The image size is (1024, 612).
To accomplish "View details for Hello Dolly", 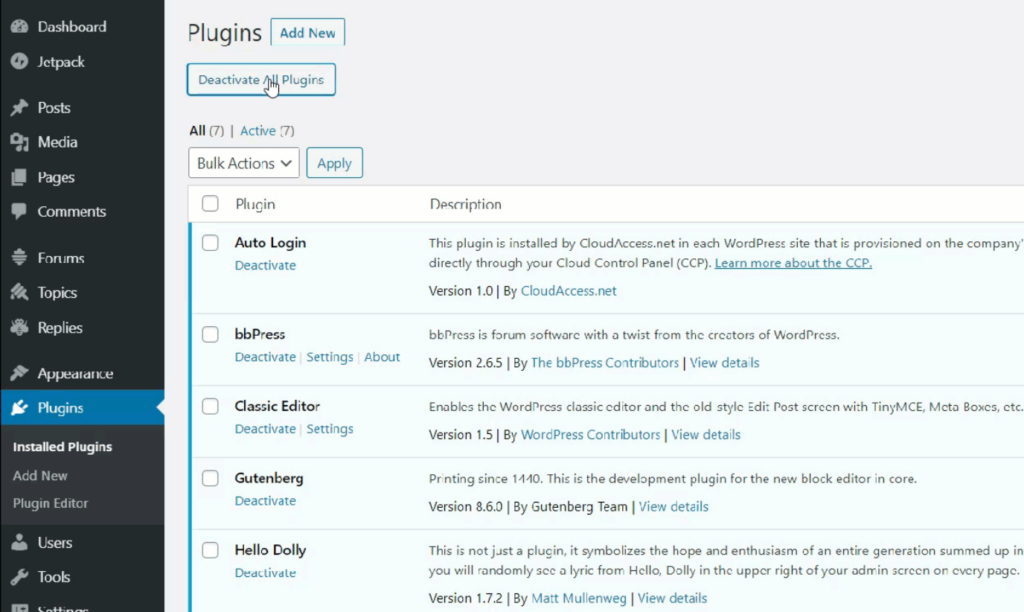I will 672,598.
